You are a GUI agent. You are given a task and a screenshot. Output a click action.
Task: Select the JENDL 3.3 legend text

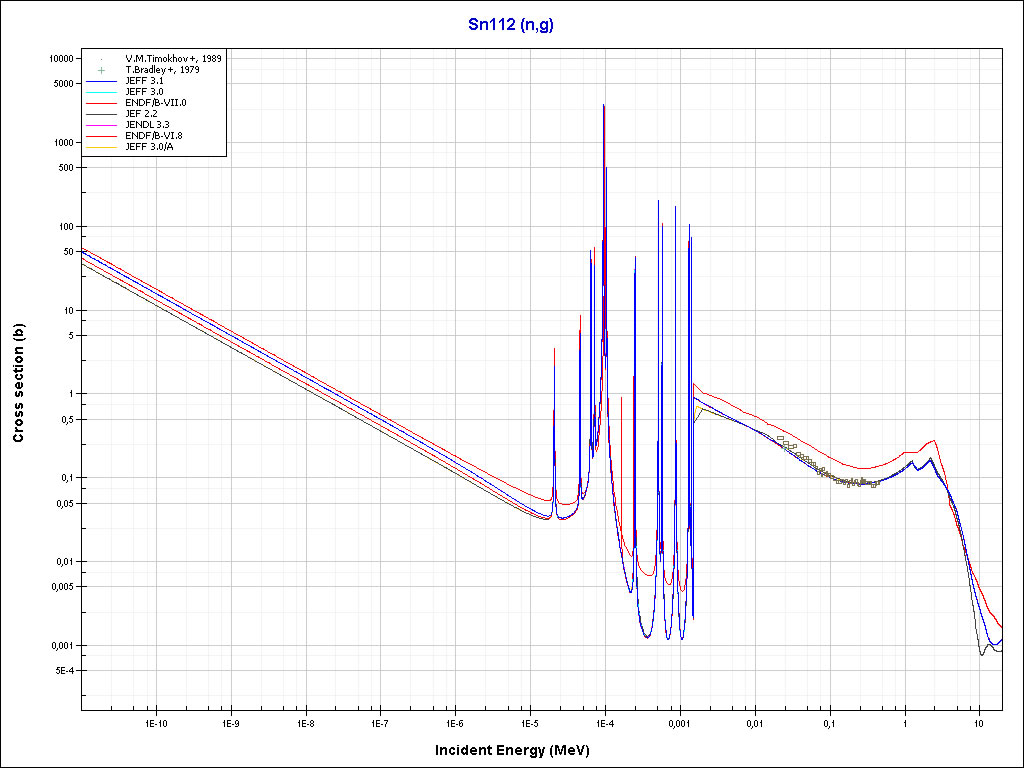tap(147, 125)
